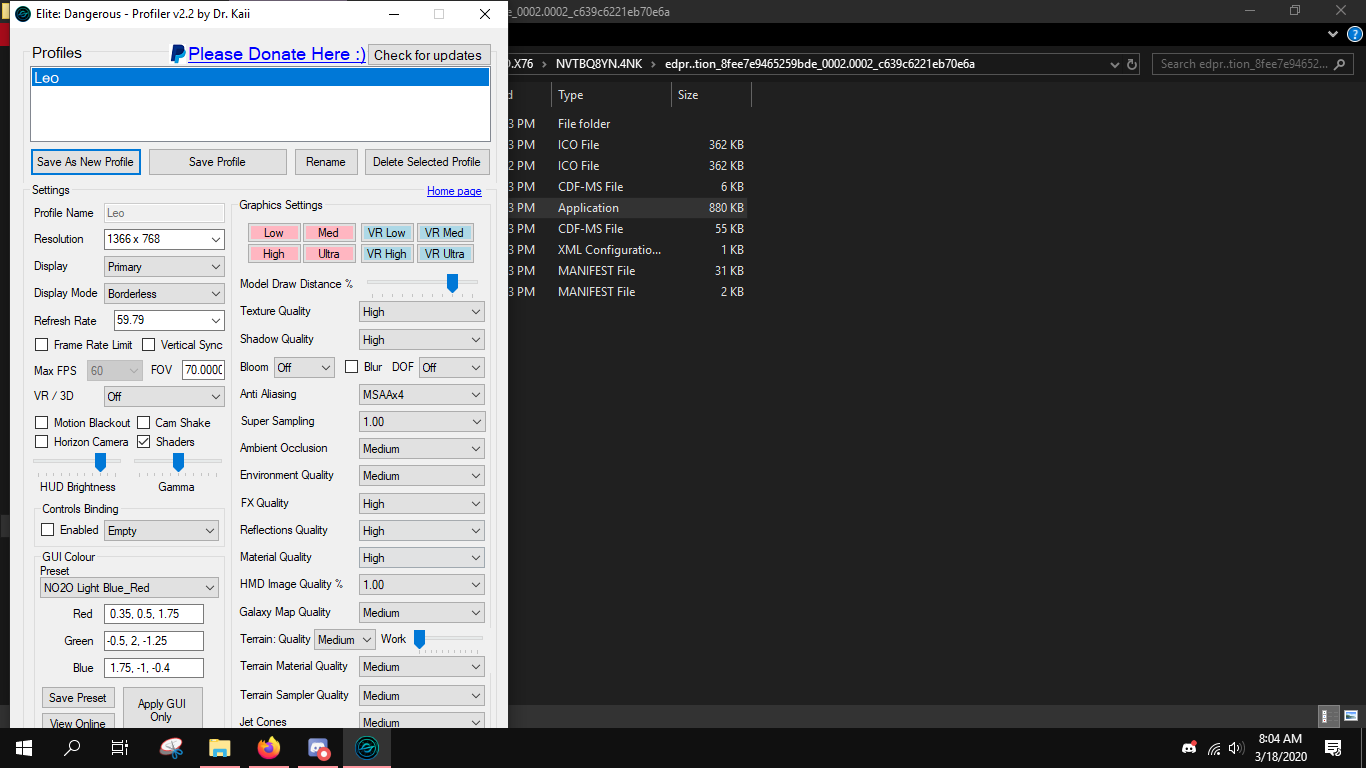This screenshot has width=1366, height=768.
Task: Open the paint palette app on the taskbar
Action: click(x=171, y=747)
